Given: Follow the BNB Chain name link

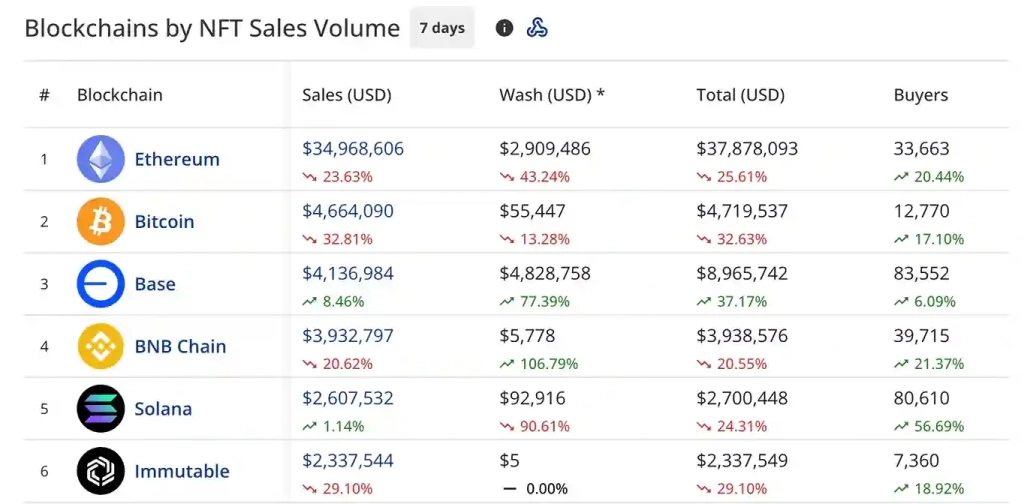Looking at the screenshot, I should [180, 347].
